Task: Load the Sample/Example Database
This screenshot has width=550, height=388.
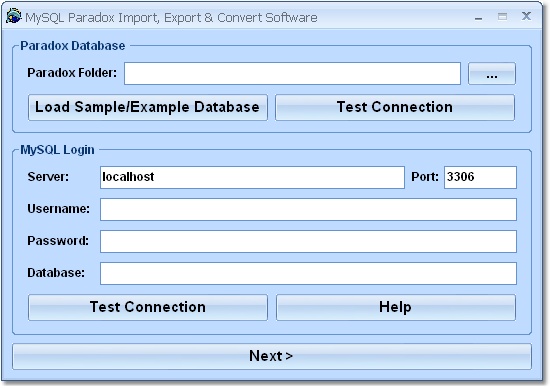Action: [x=148, y=107]
